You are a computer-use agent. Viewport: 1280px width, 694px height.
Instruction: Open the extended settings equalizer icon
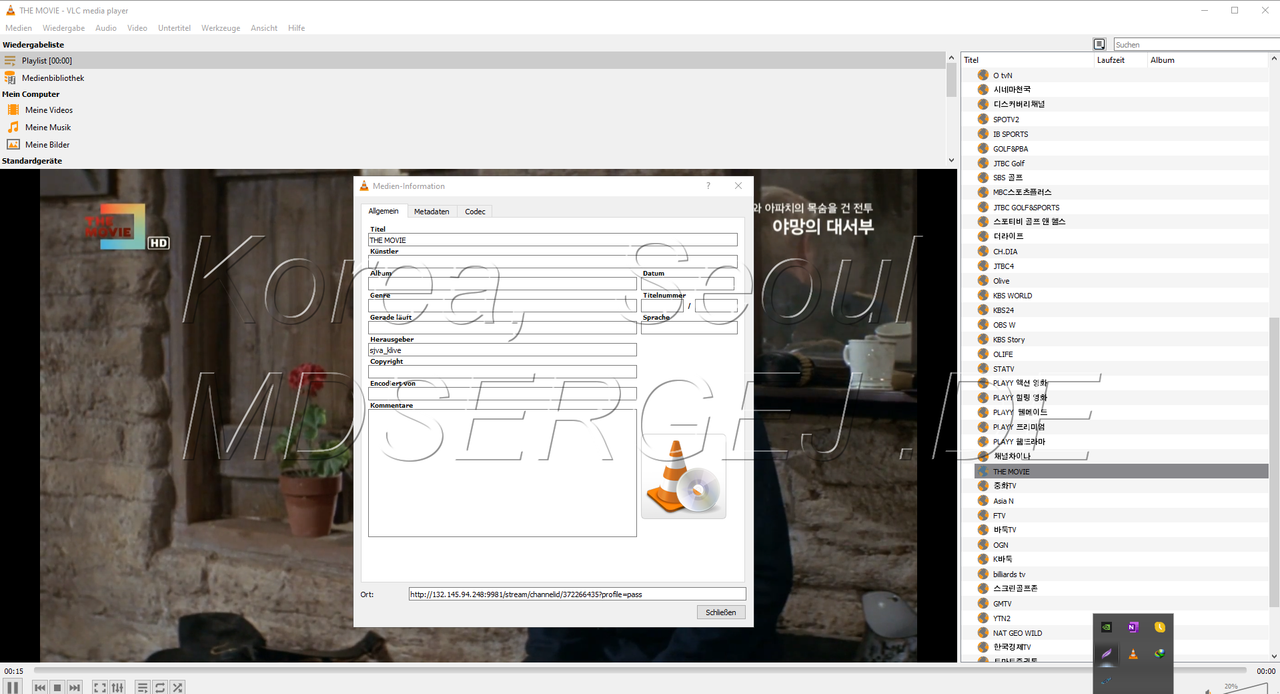pos(117,687)
